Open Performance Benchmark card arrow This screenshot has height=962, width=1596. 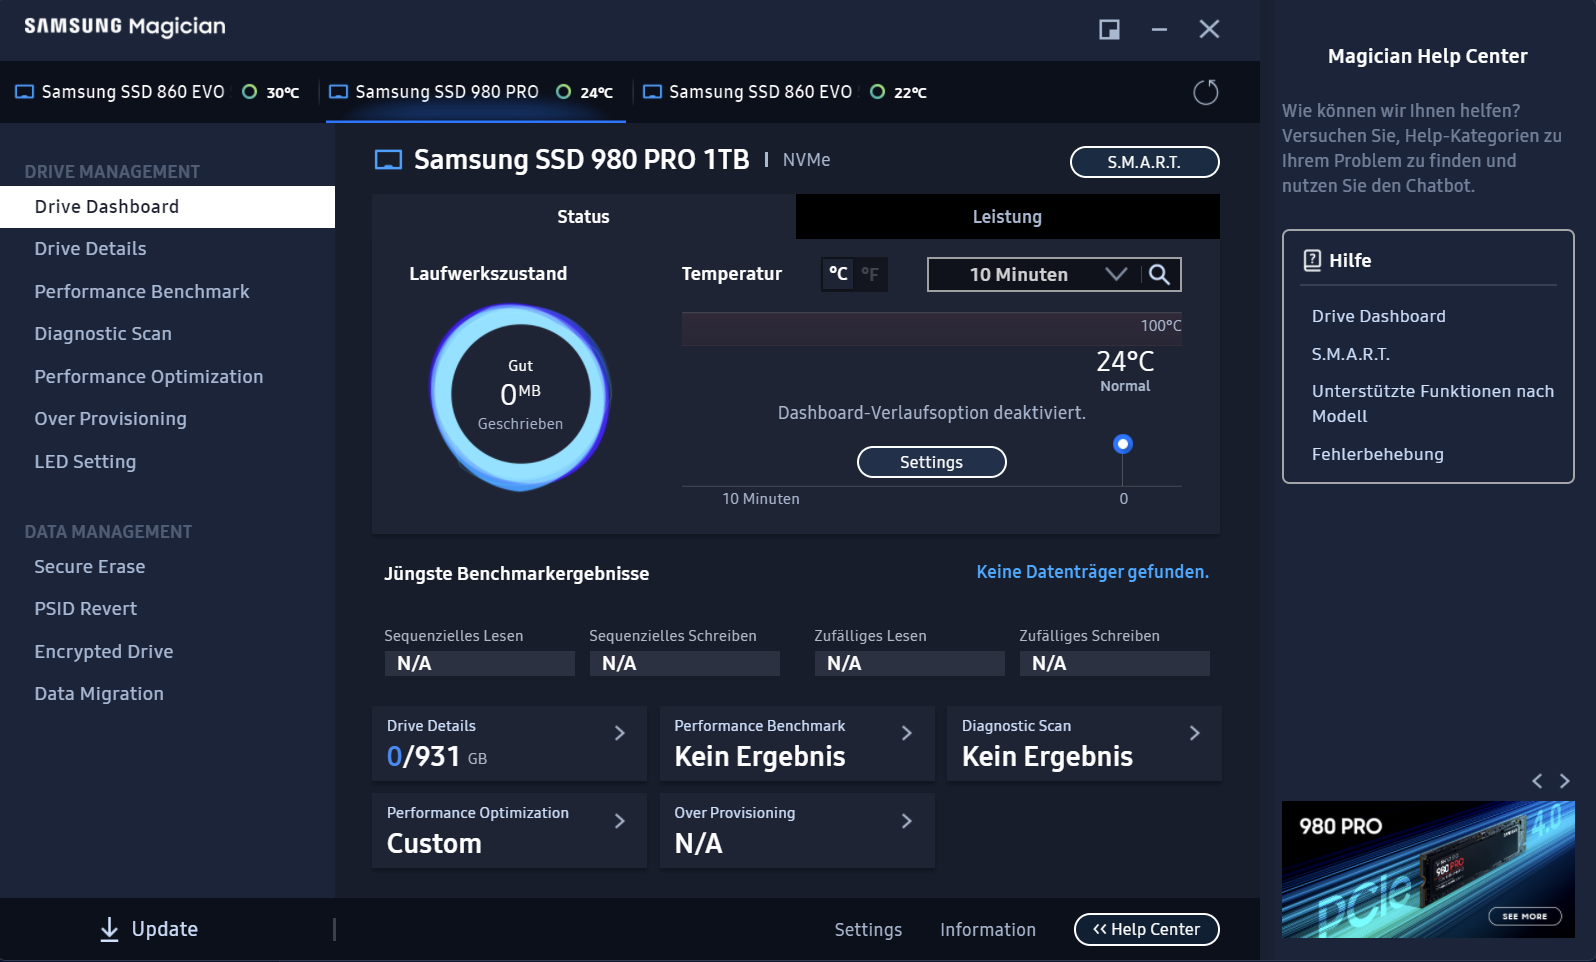907,733
